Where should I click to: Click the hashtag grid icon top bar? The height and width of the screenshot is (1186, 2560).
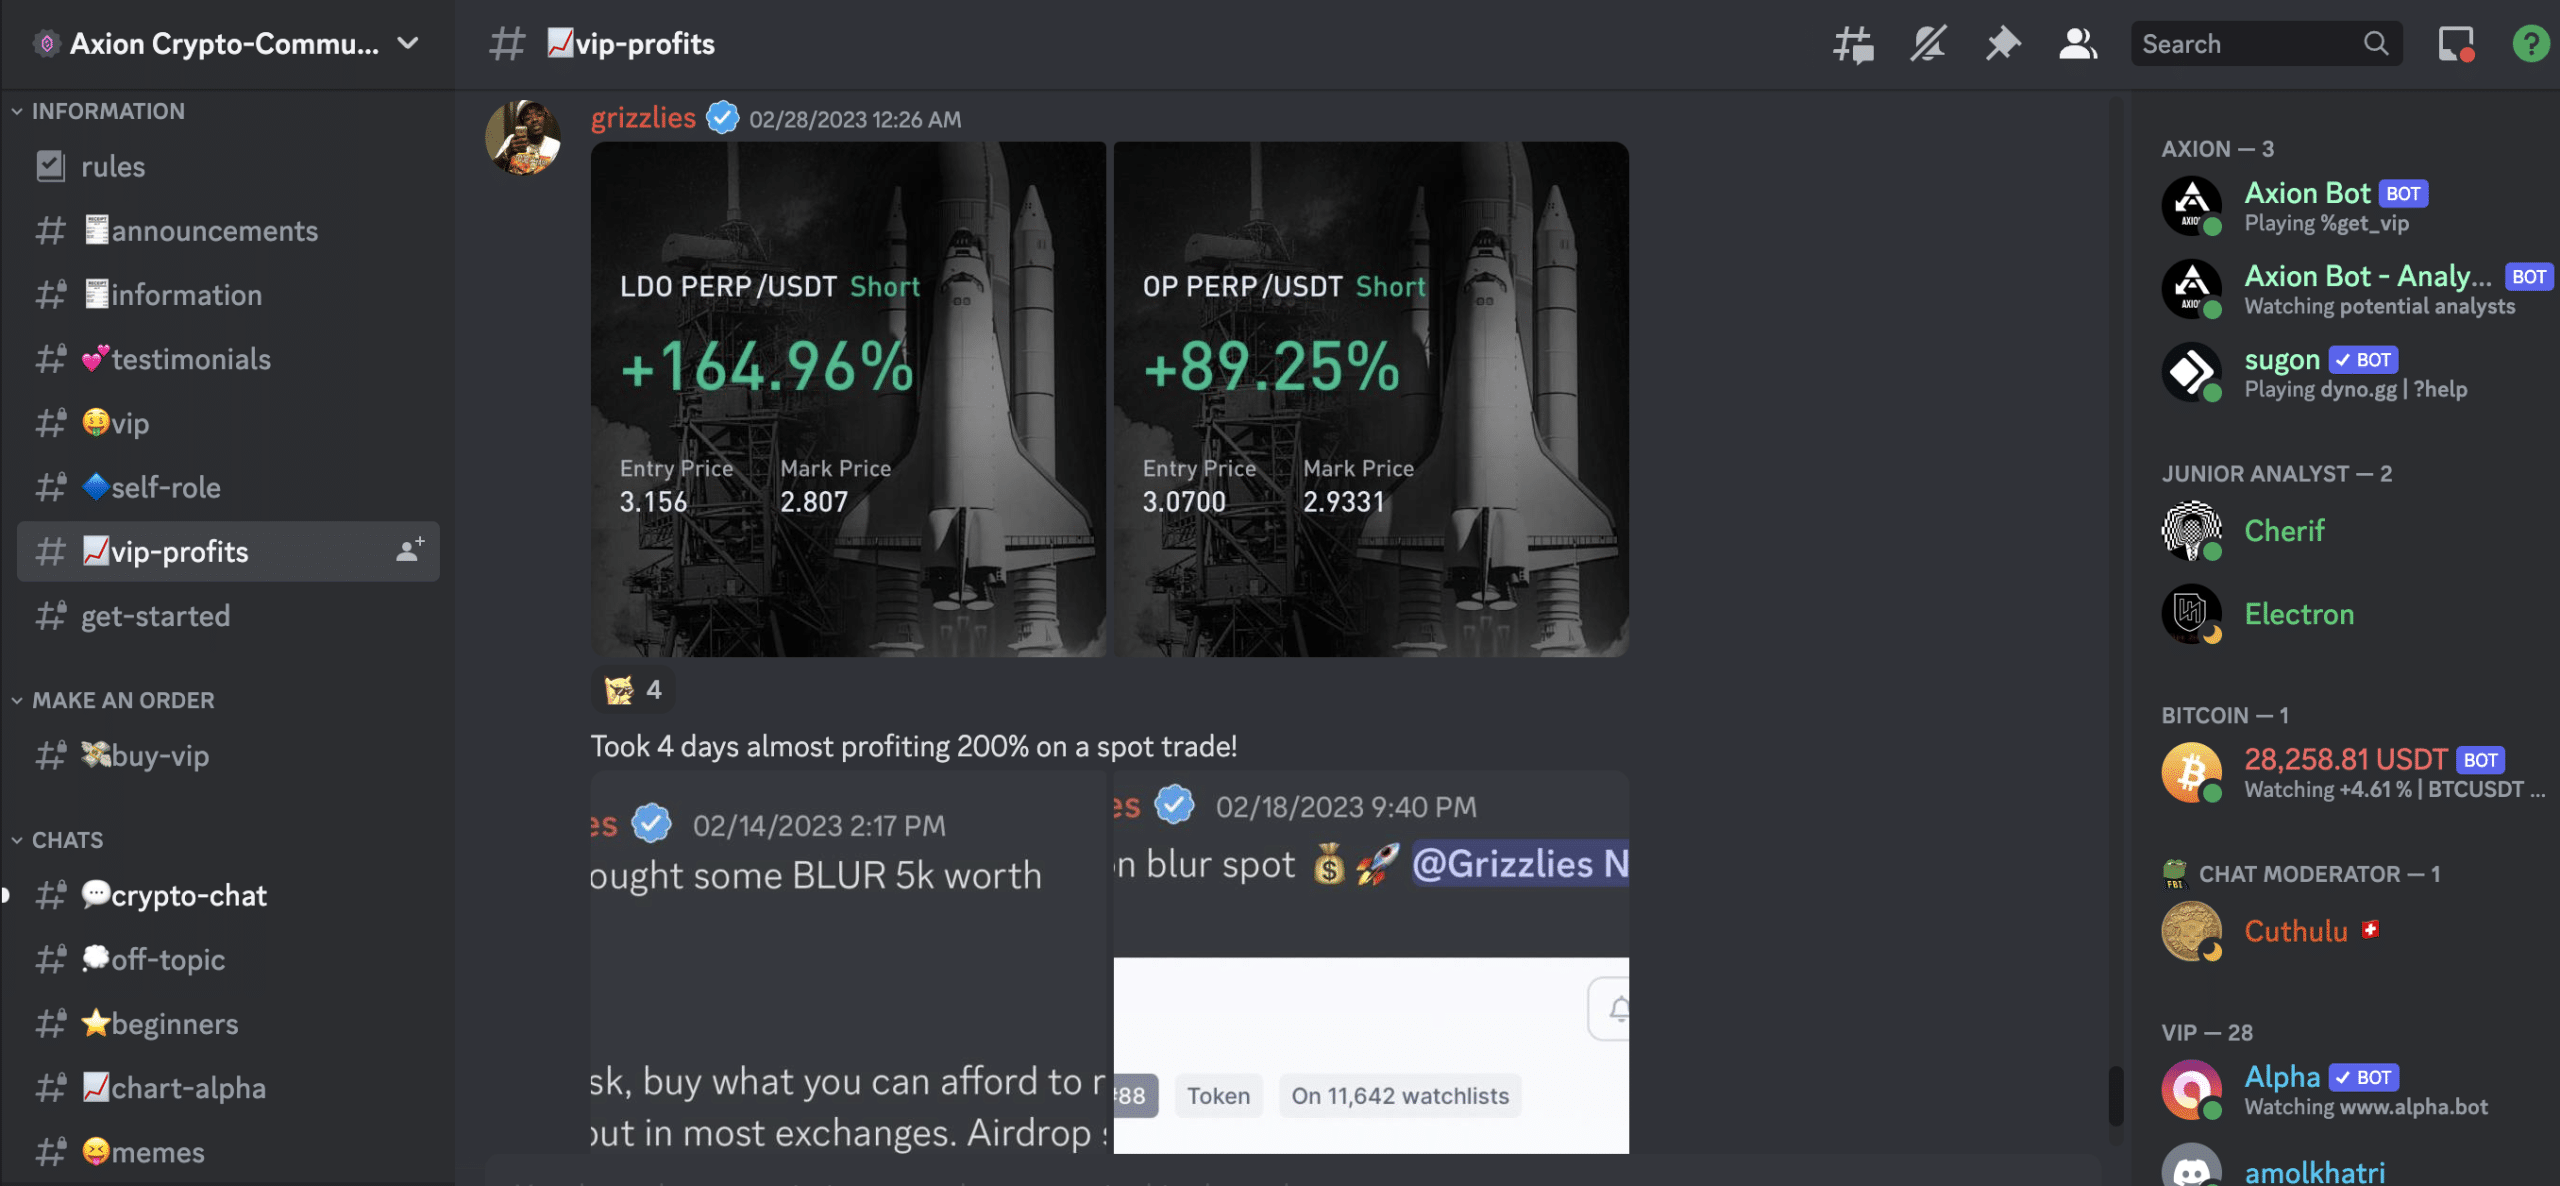click(x=1853, y=42)
